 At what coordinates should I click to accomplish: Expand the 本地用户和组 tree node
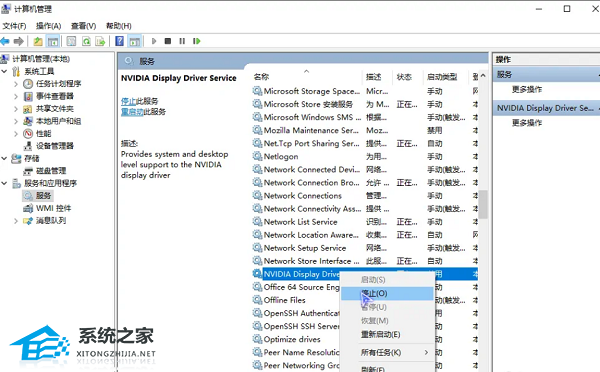[x=16, y=121]
